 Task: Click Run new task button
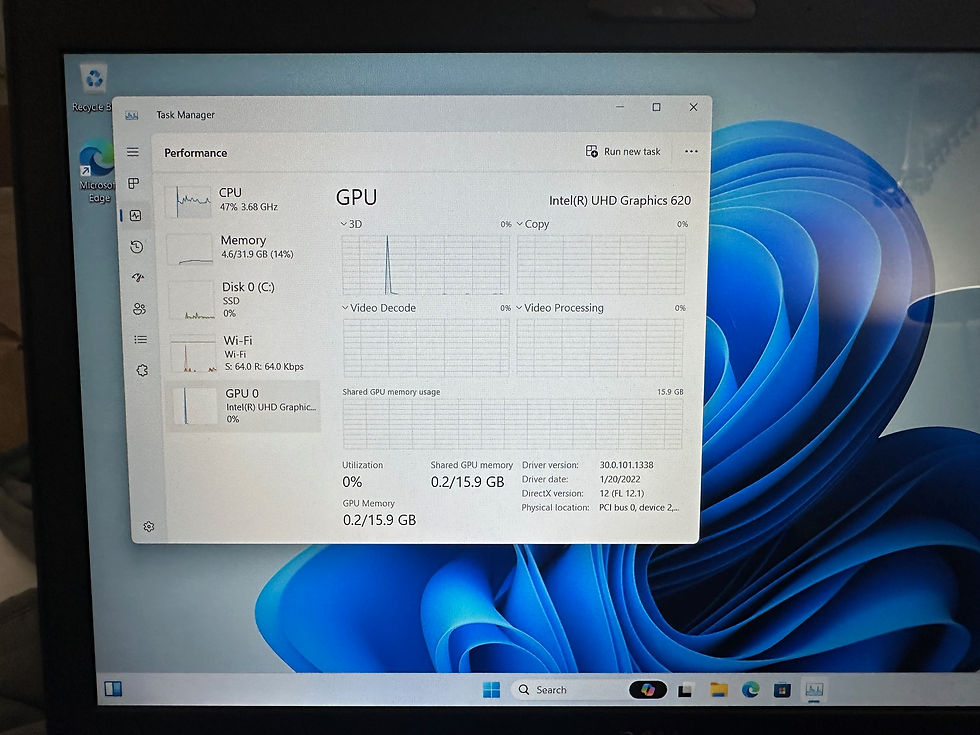pyautogui.click(x=622, y=151)
